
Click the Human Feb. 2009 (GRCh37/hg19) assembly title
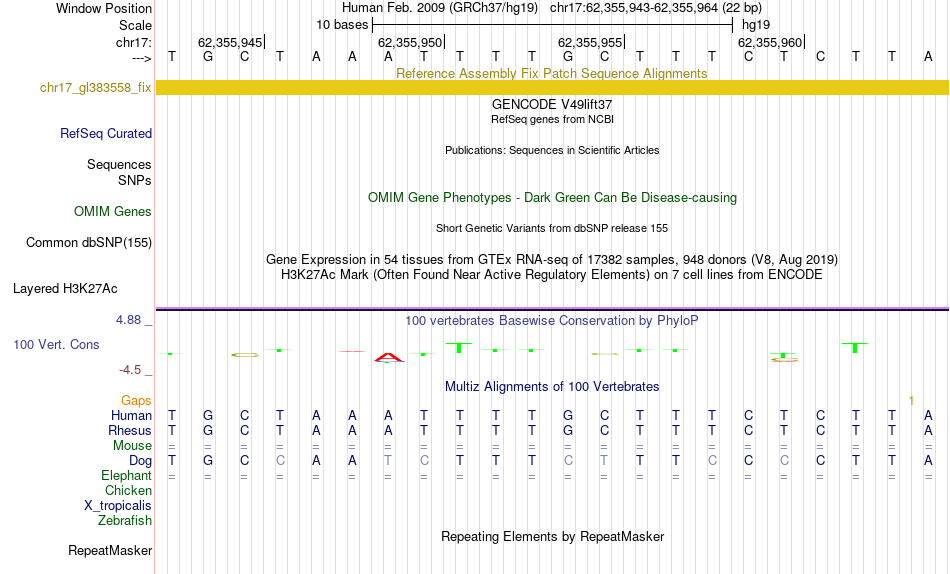click(440, 8)
